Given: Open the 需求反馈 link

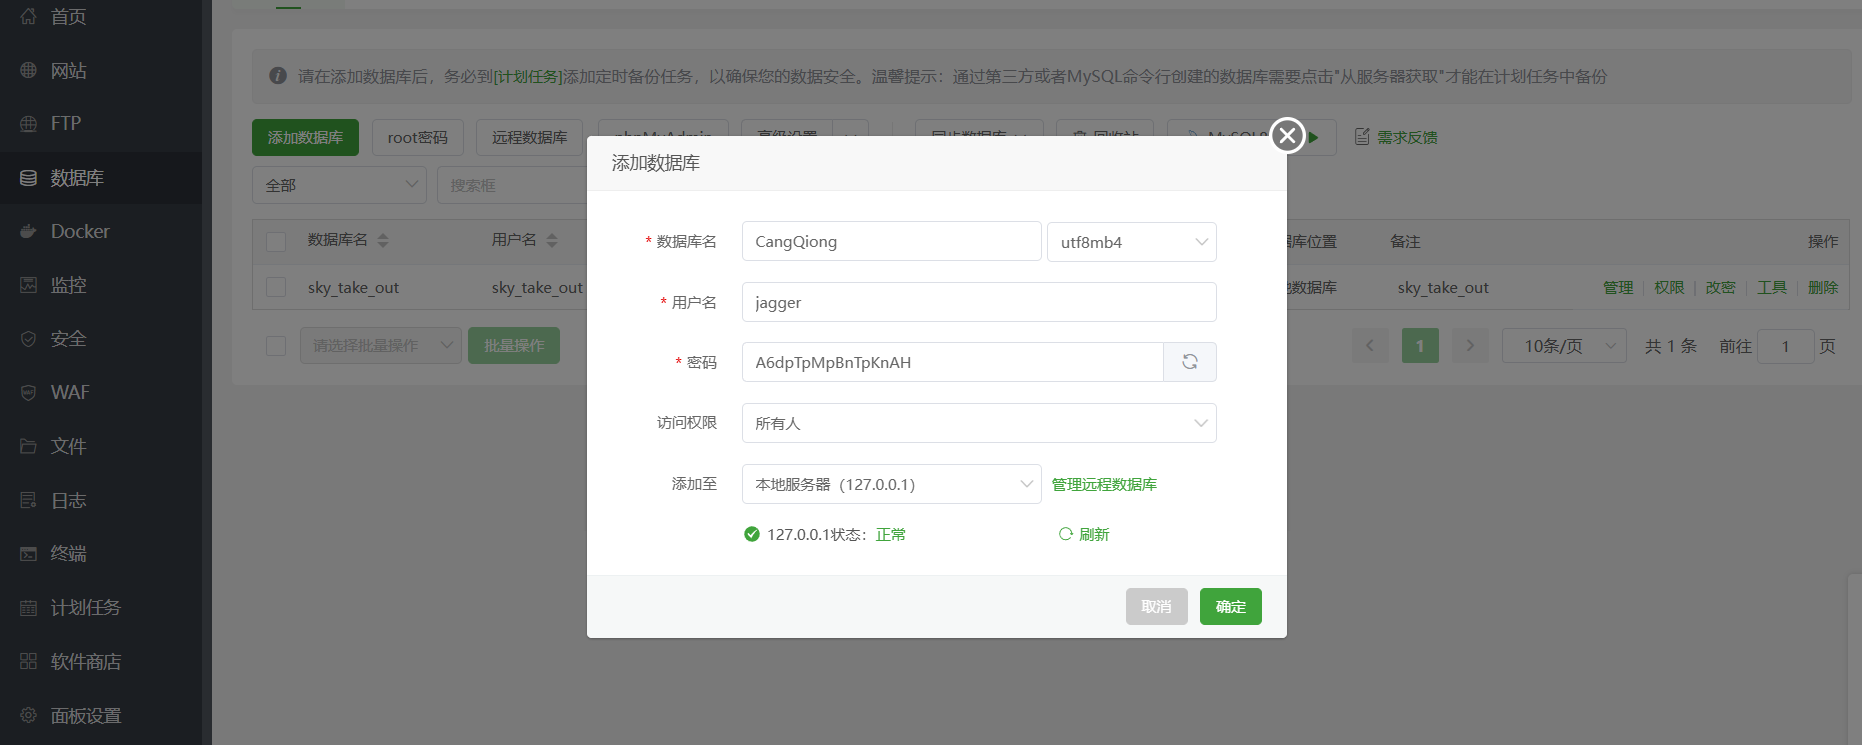Looking at the screenshot, I should [x=1407, y=137].
